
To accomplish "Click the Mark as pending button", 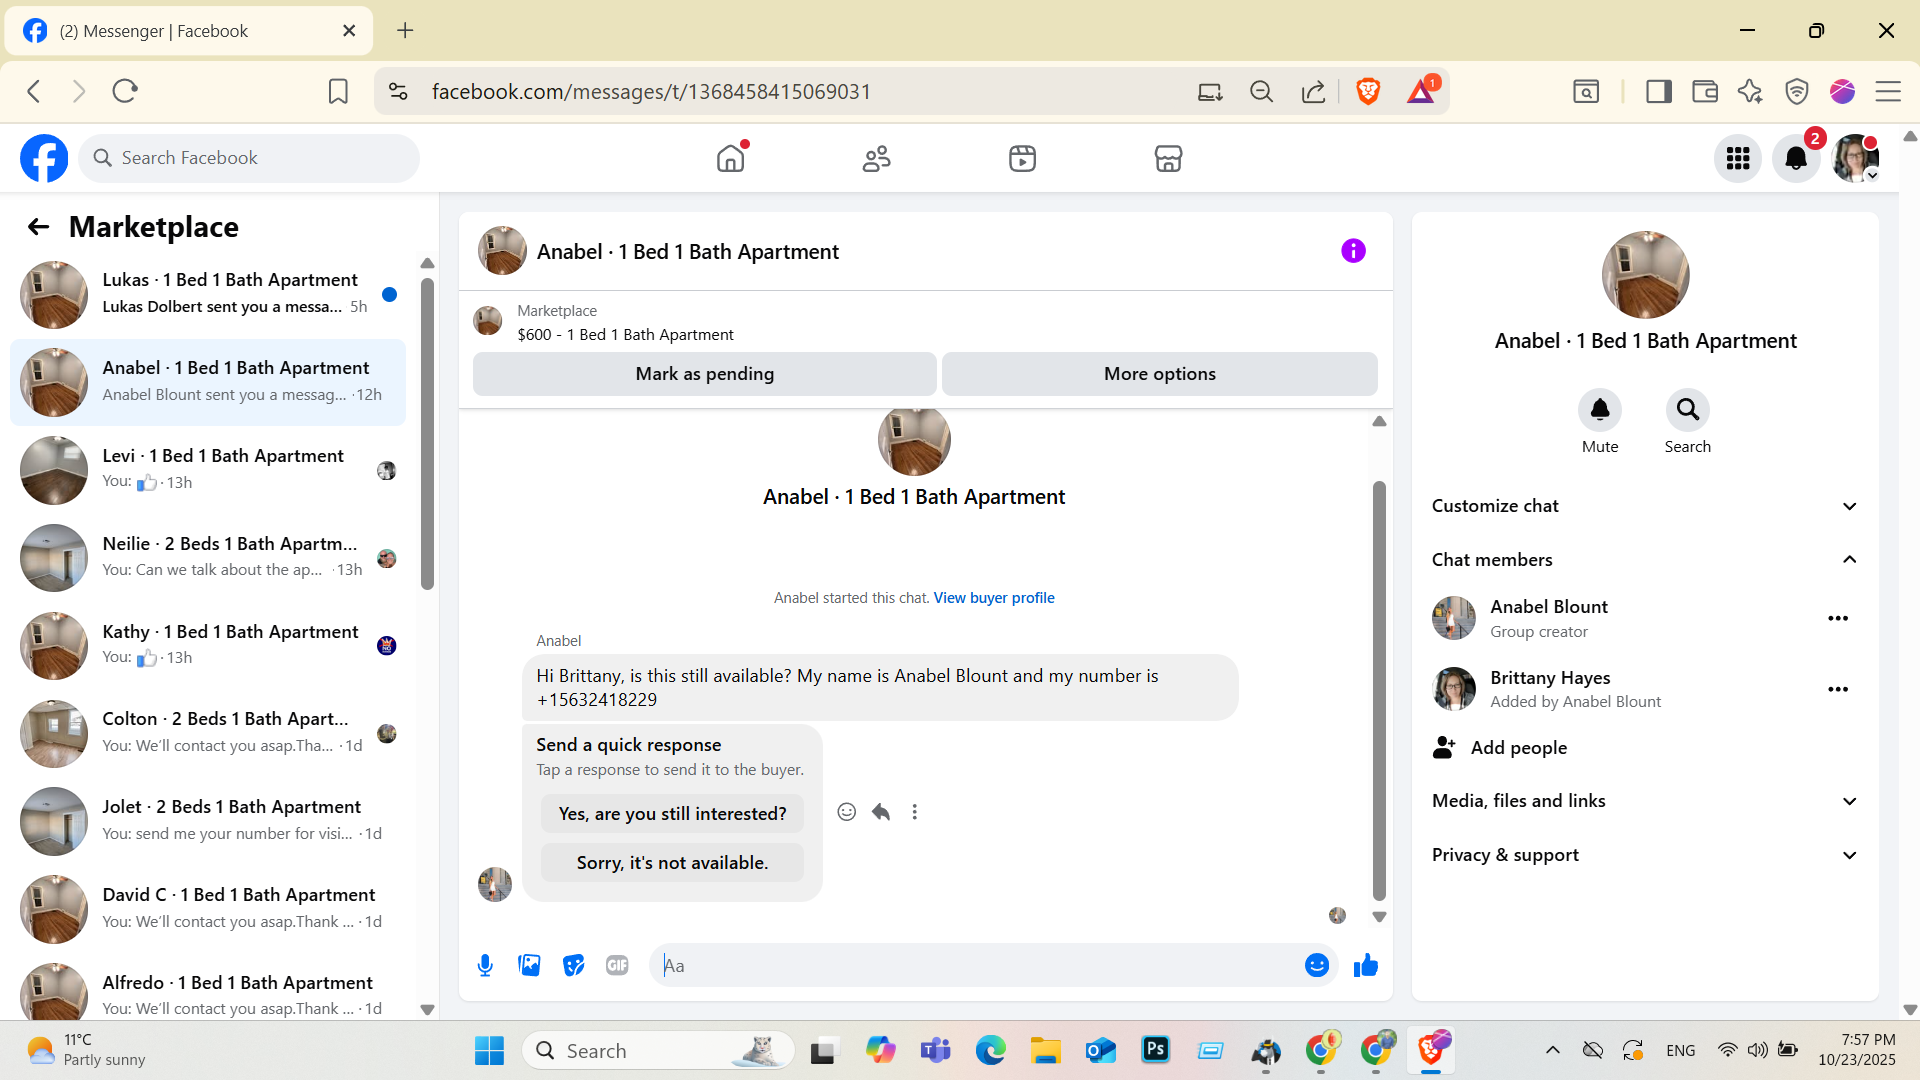I will [704, 374].
